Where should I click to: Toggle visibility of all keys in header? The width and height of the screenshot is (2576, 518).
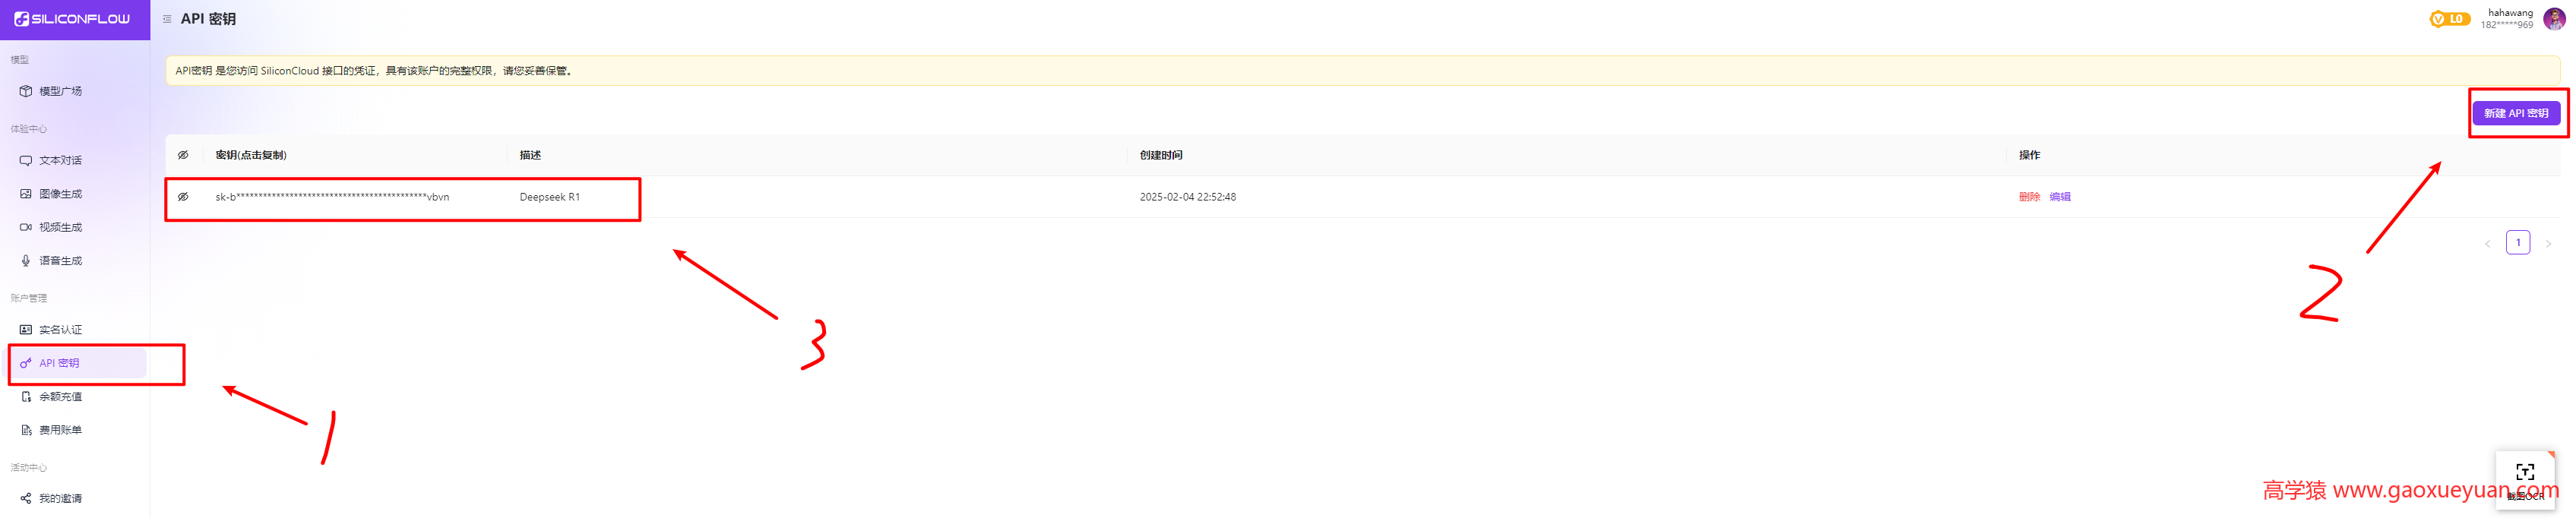pyautogui.click(x=183, y=155)
